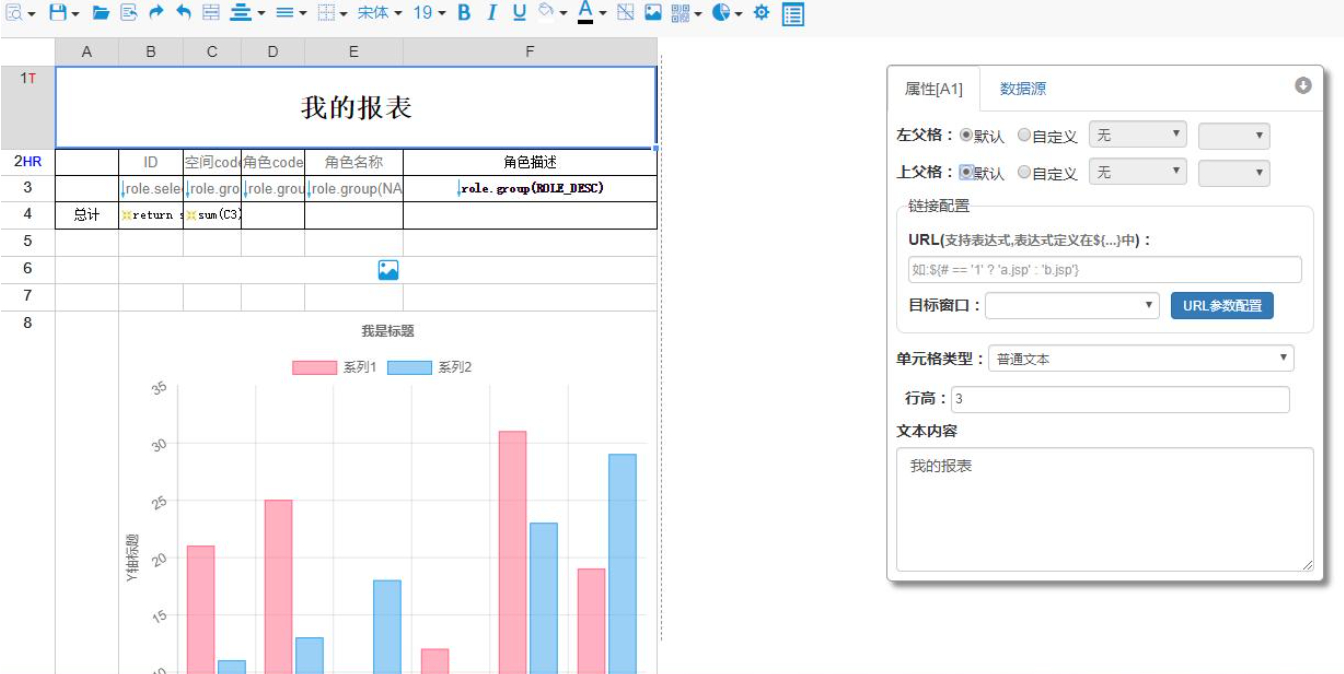Click the insert image toolbar icon
Screen dimensions: 1344x674
click(x=653, y=13)
